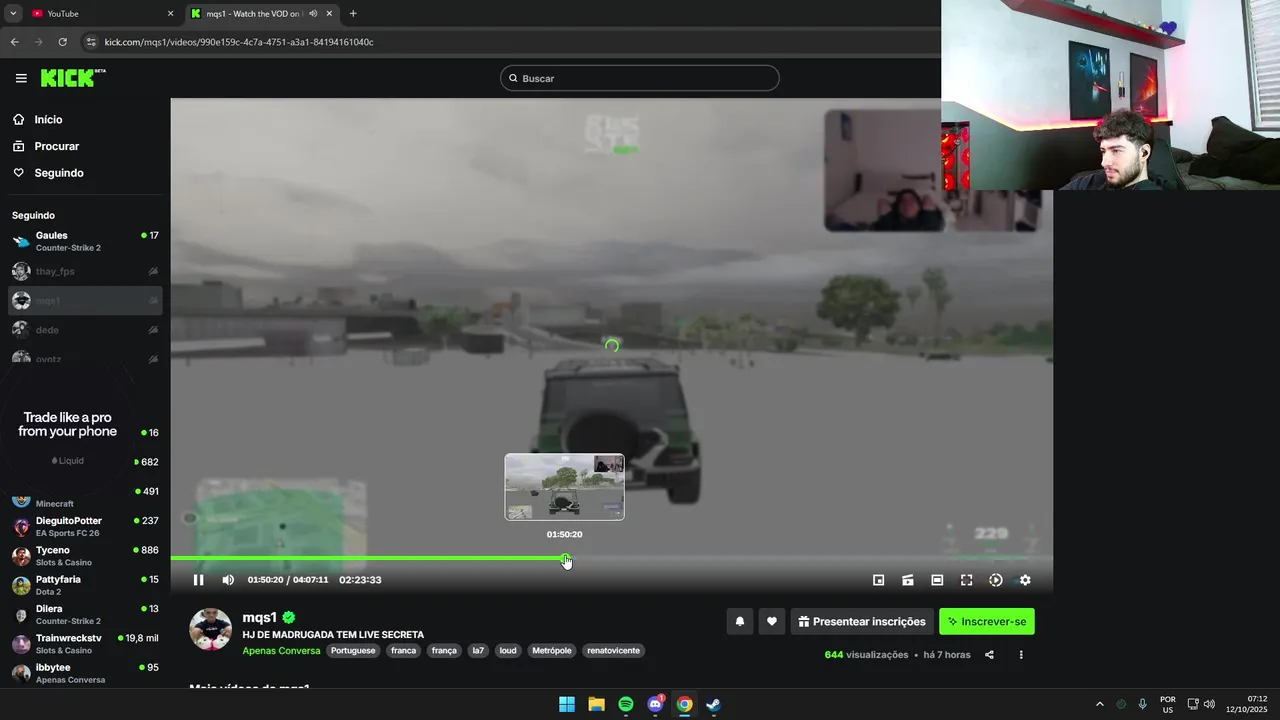
Task: Open Discord from taskbar
Action: [x=655, y=704]
